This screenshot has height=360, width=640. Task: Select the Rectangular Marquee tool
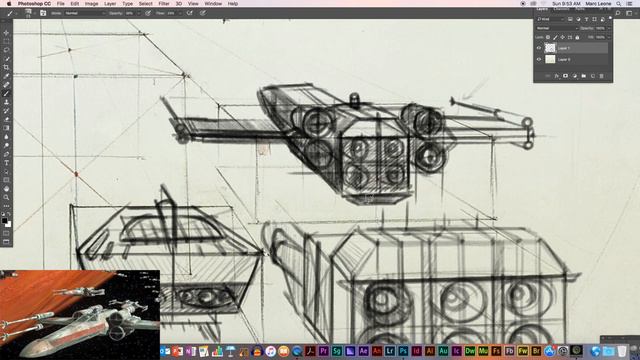pyautogui.click(x=6, y=41)
